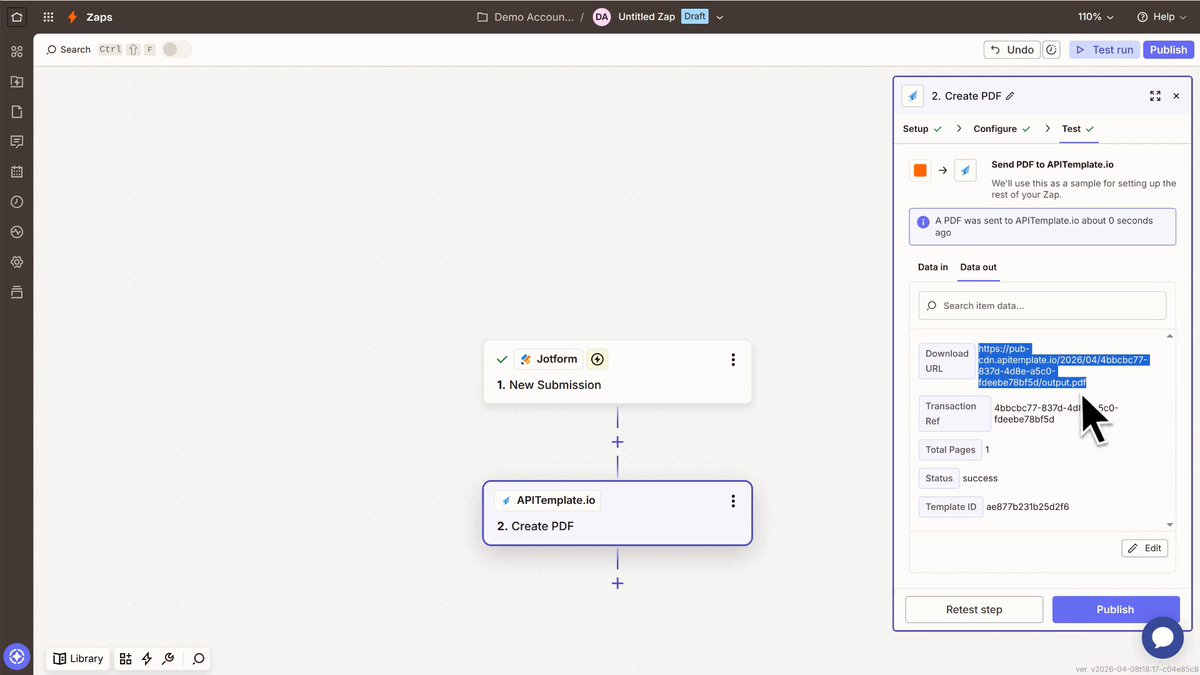Image resolution: width=1200 pixels, height=675 pixels.
Task: Open the 110% zoom level dropdown
Action: point(1094,16)
